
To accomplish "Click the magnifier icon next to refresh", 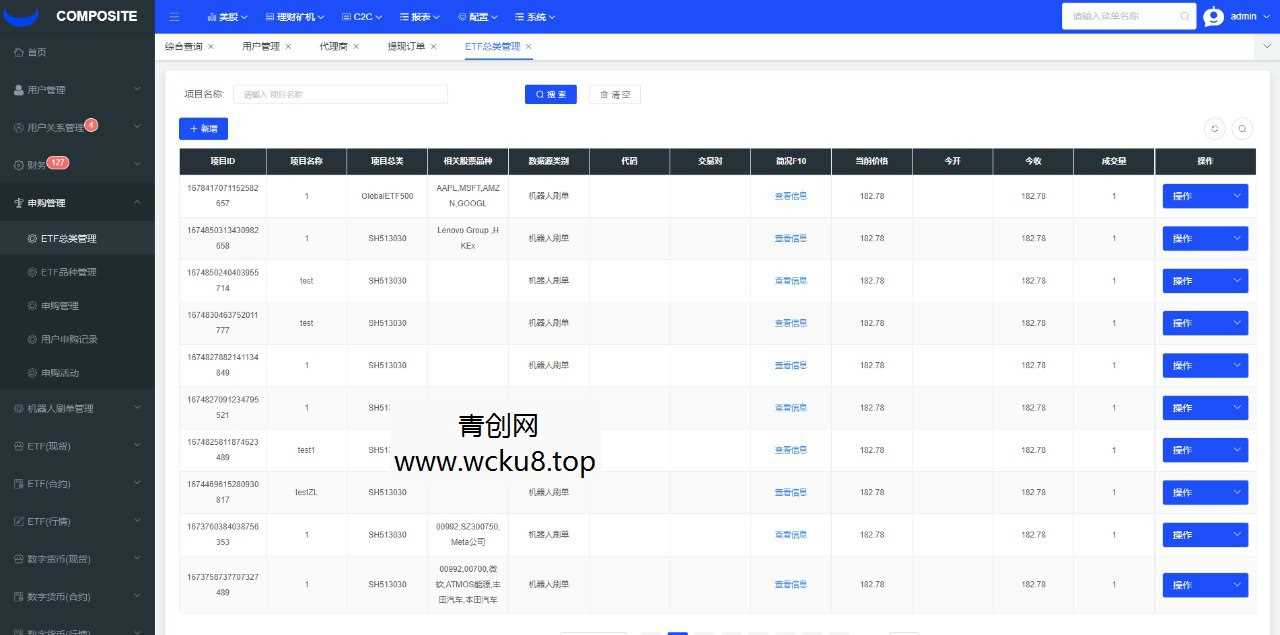I will [1241, 129].
